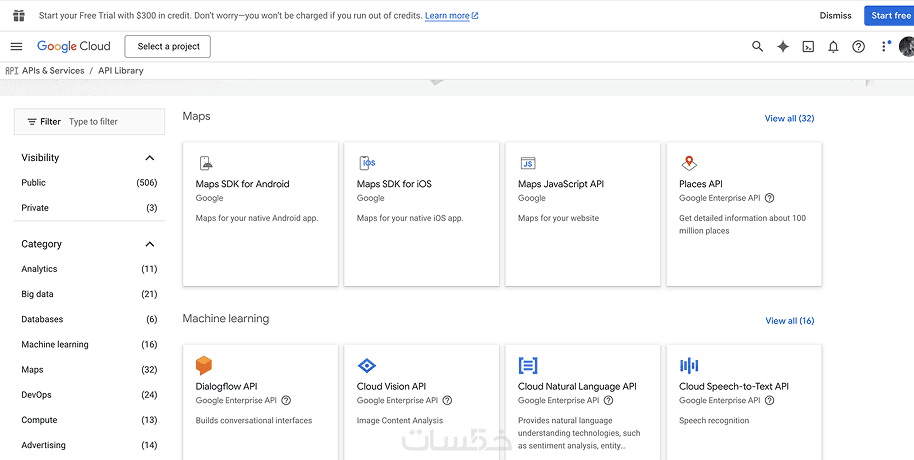914x460 pixels.
Task: Activate Cloud Shell terminal icon
Action: (808, 47)
